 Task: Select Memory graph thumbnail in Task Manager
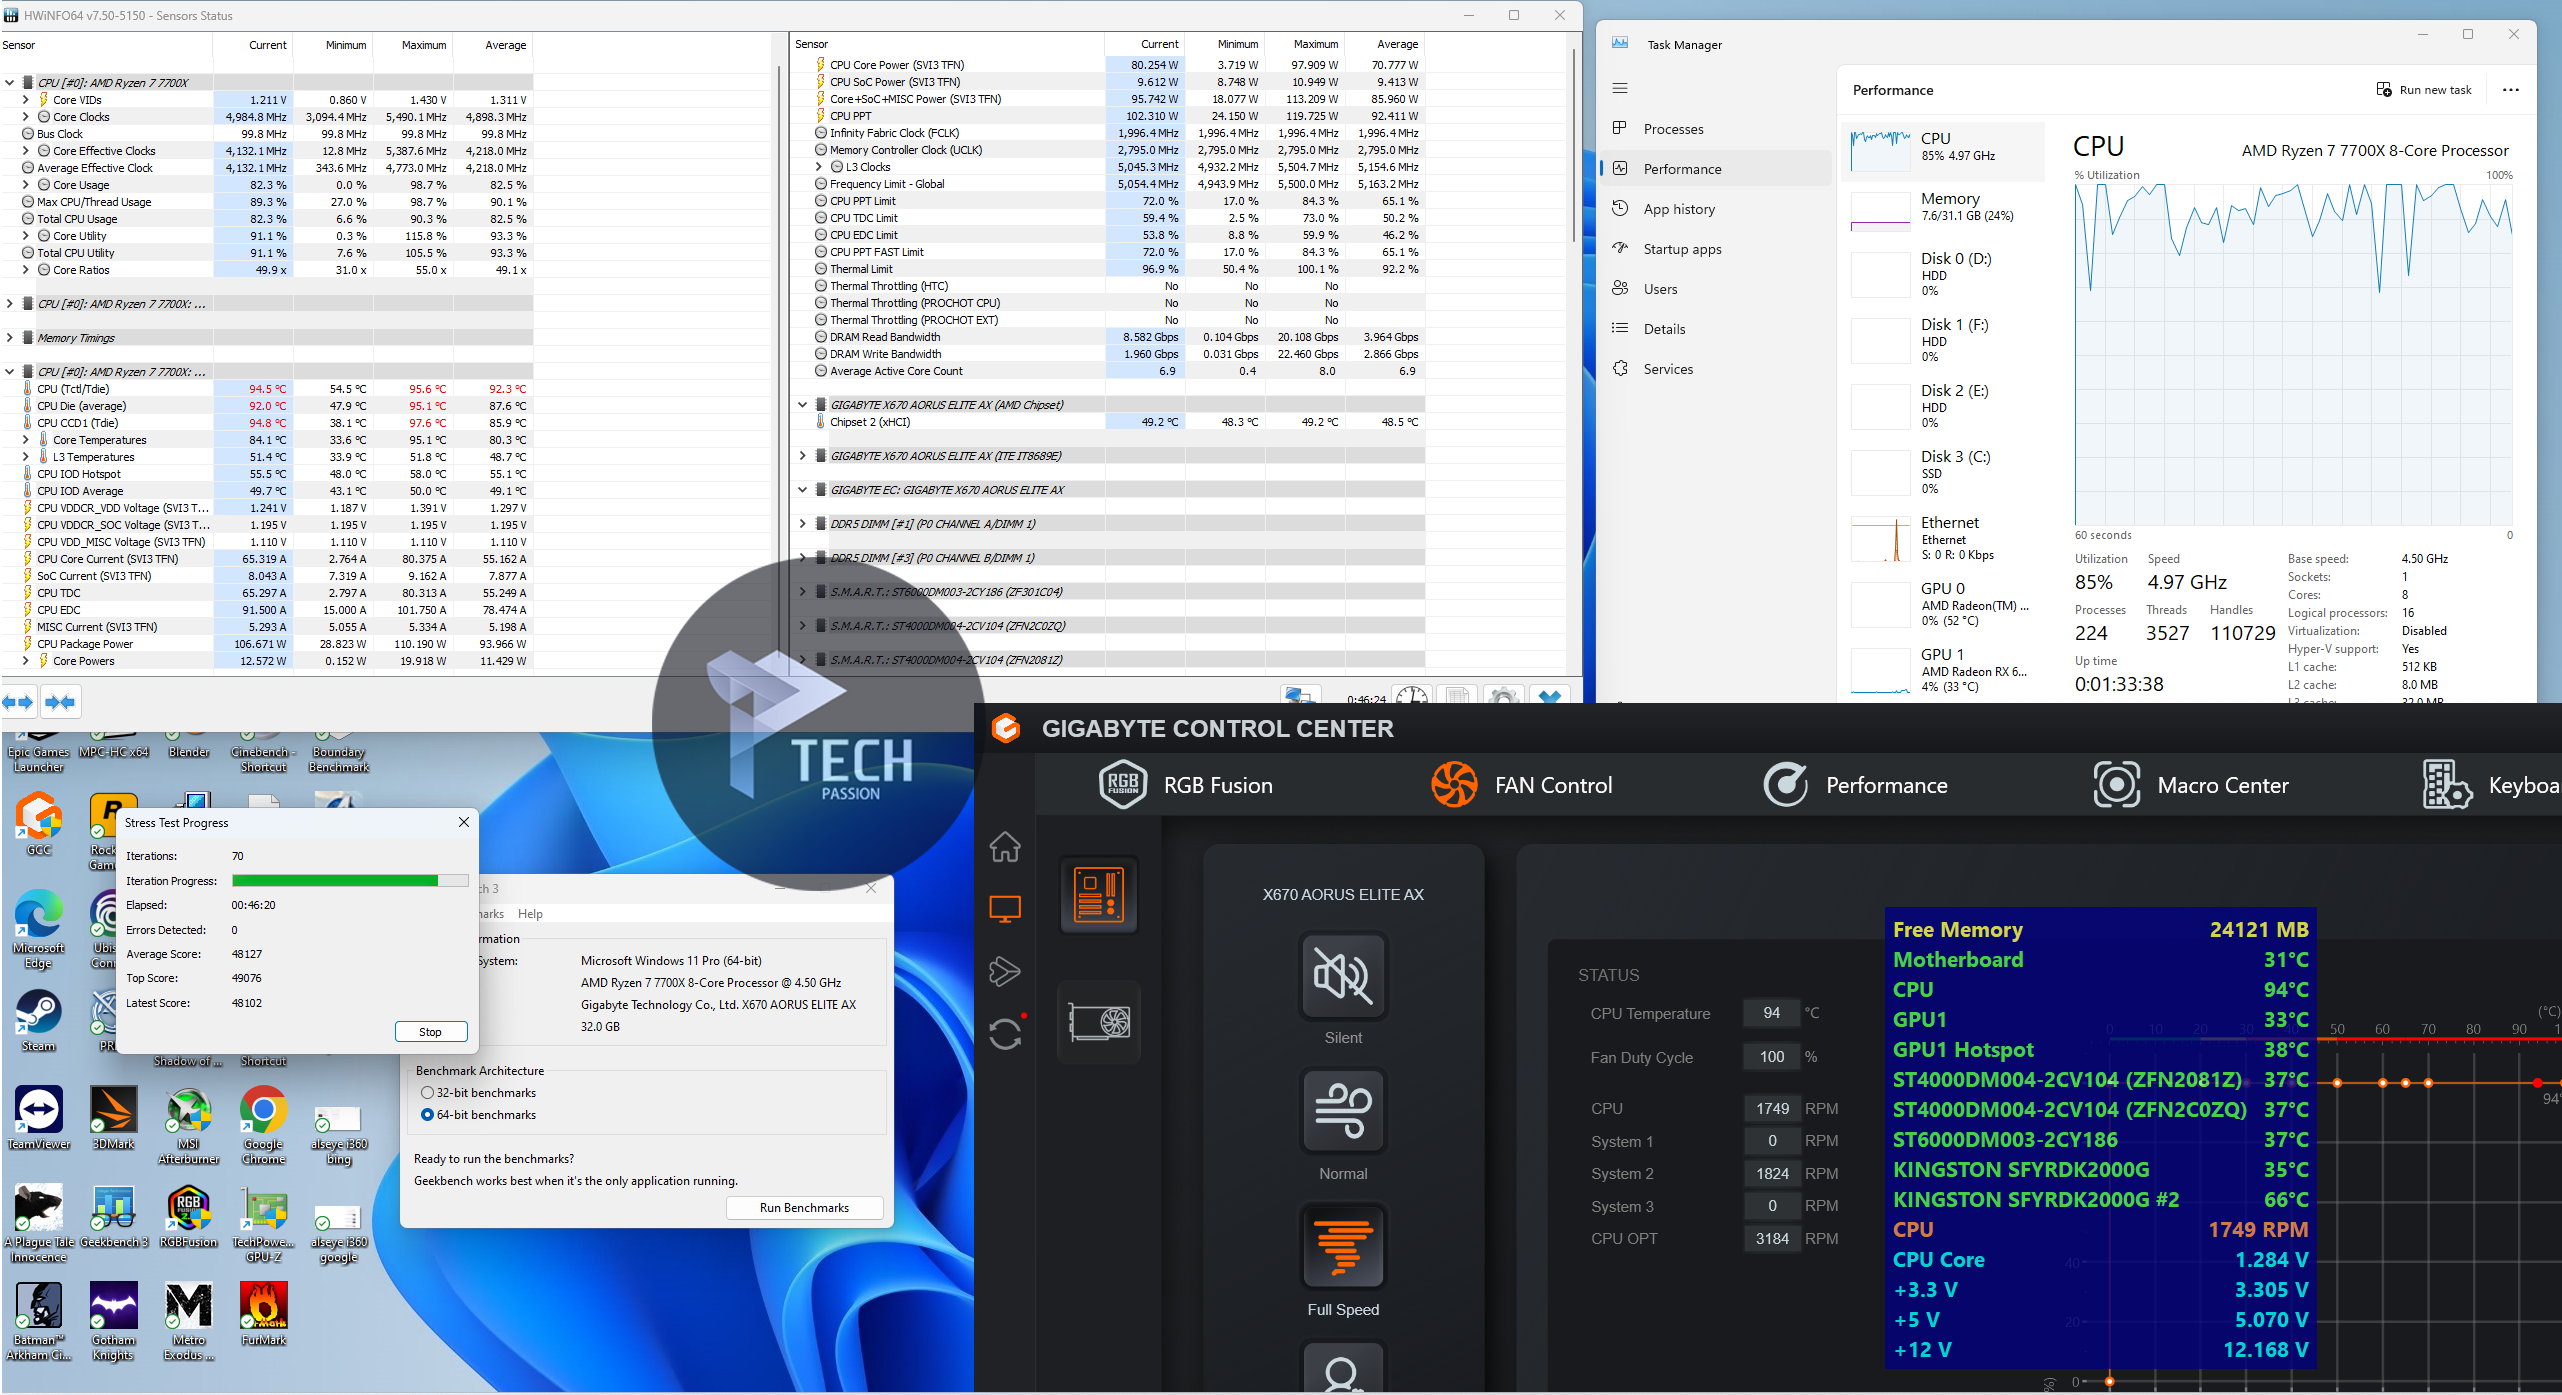1880,211
